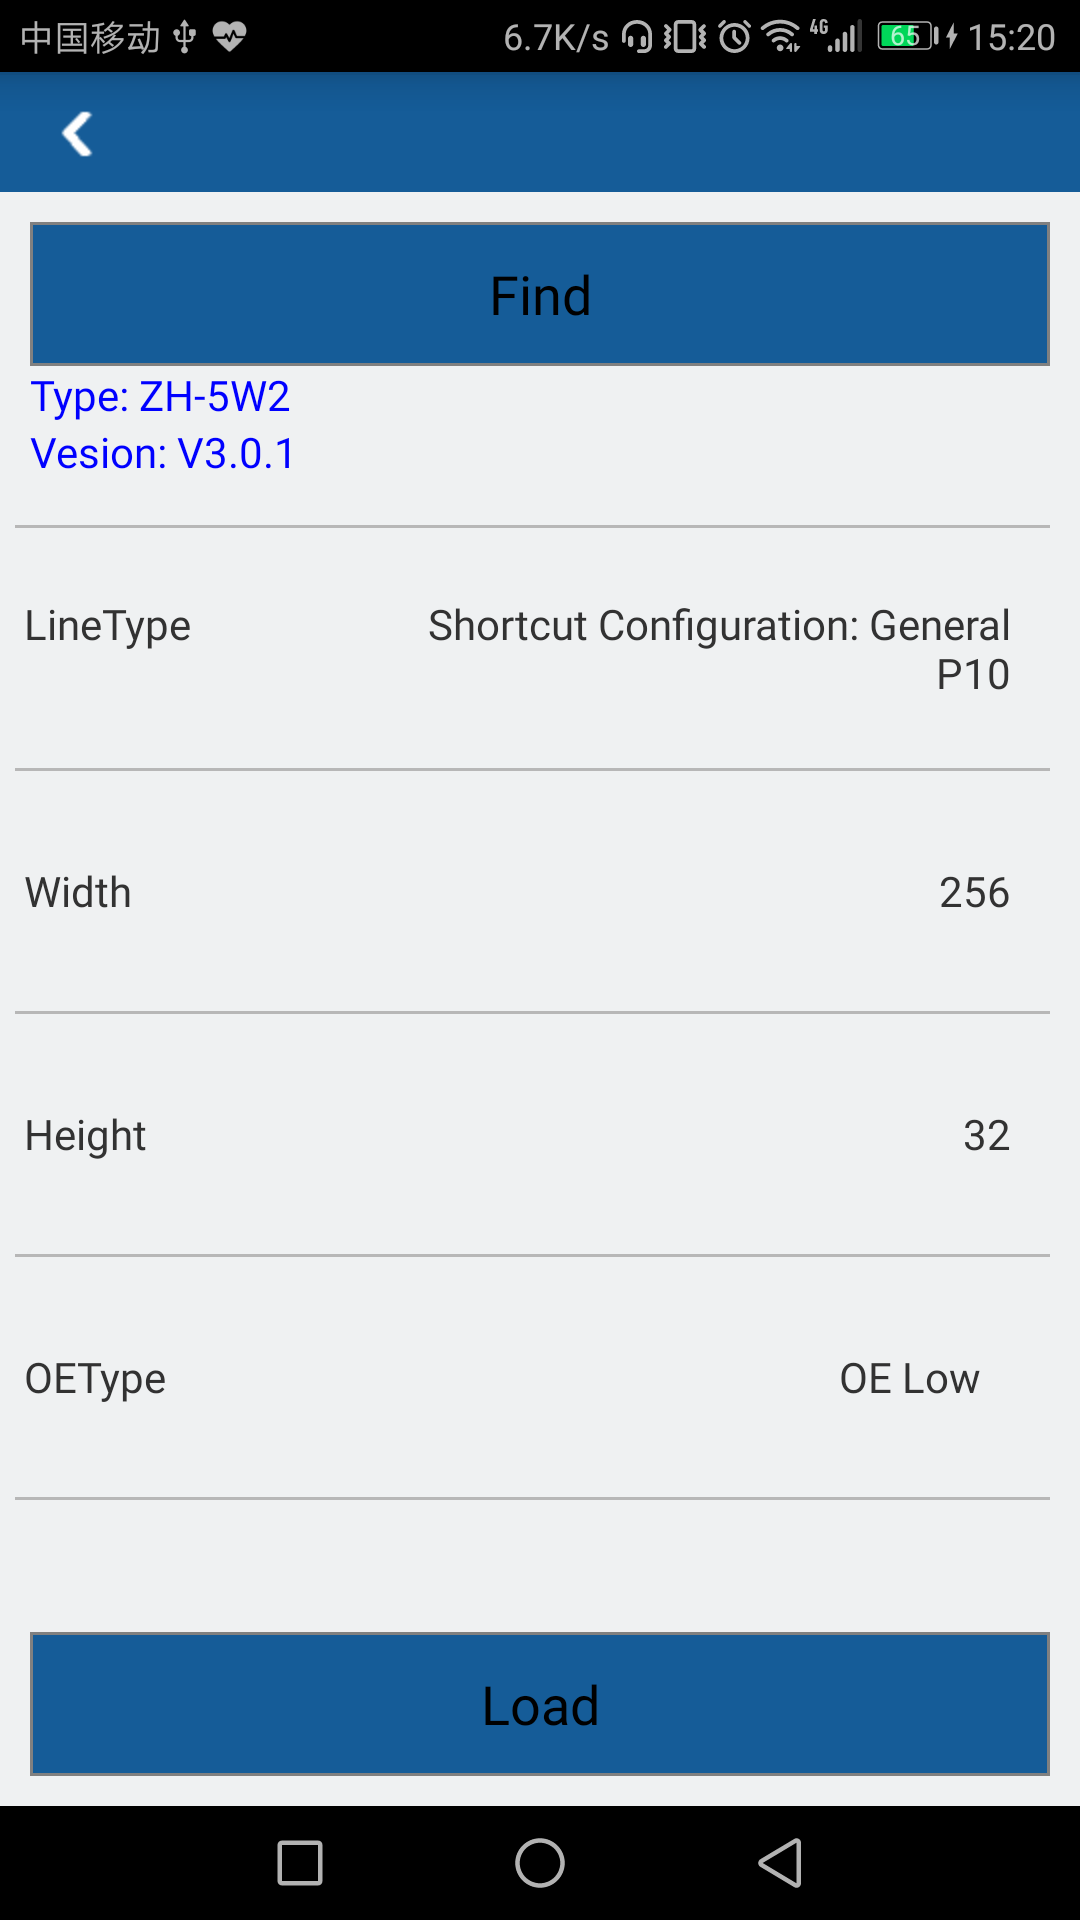Tap the Android recent apps square icon
Image resolution: width=1080 pixels, height=1920 pixels.
[x=300, y=1863]
